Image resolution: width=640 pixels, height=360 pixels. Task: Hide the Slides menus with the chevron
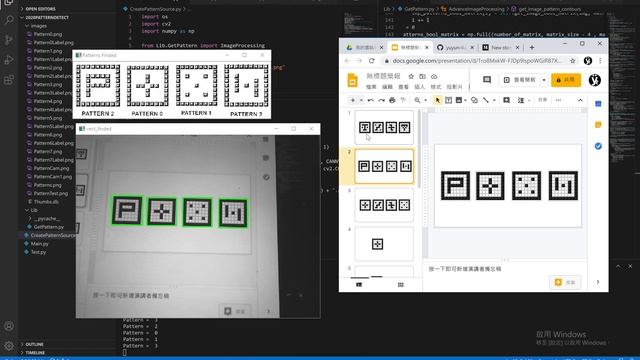(580, 100)
